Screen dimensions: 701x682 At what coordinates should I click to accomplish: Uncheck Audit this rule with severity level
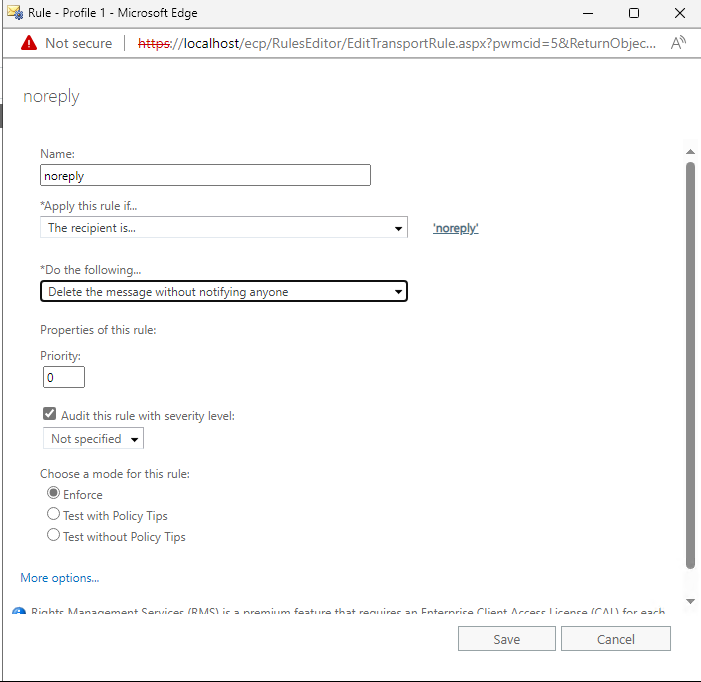point(49,415)
